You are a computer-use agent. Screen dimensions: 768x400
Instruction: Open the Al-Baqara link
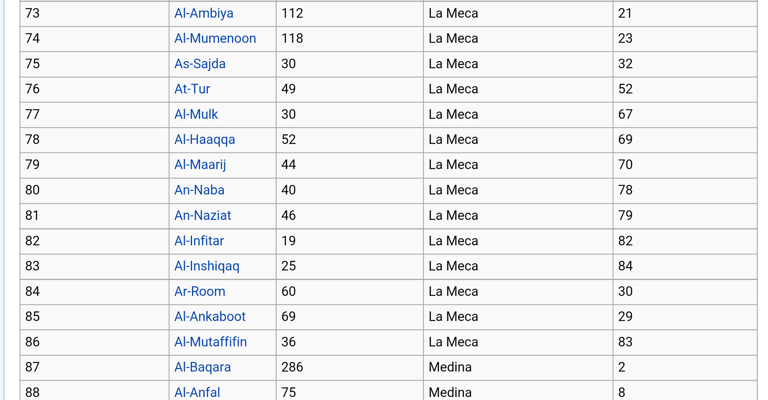click(x=202, y=367)
